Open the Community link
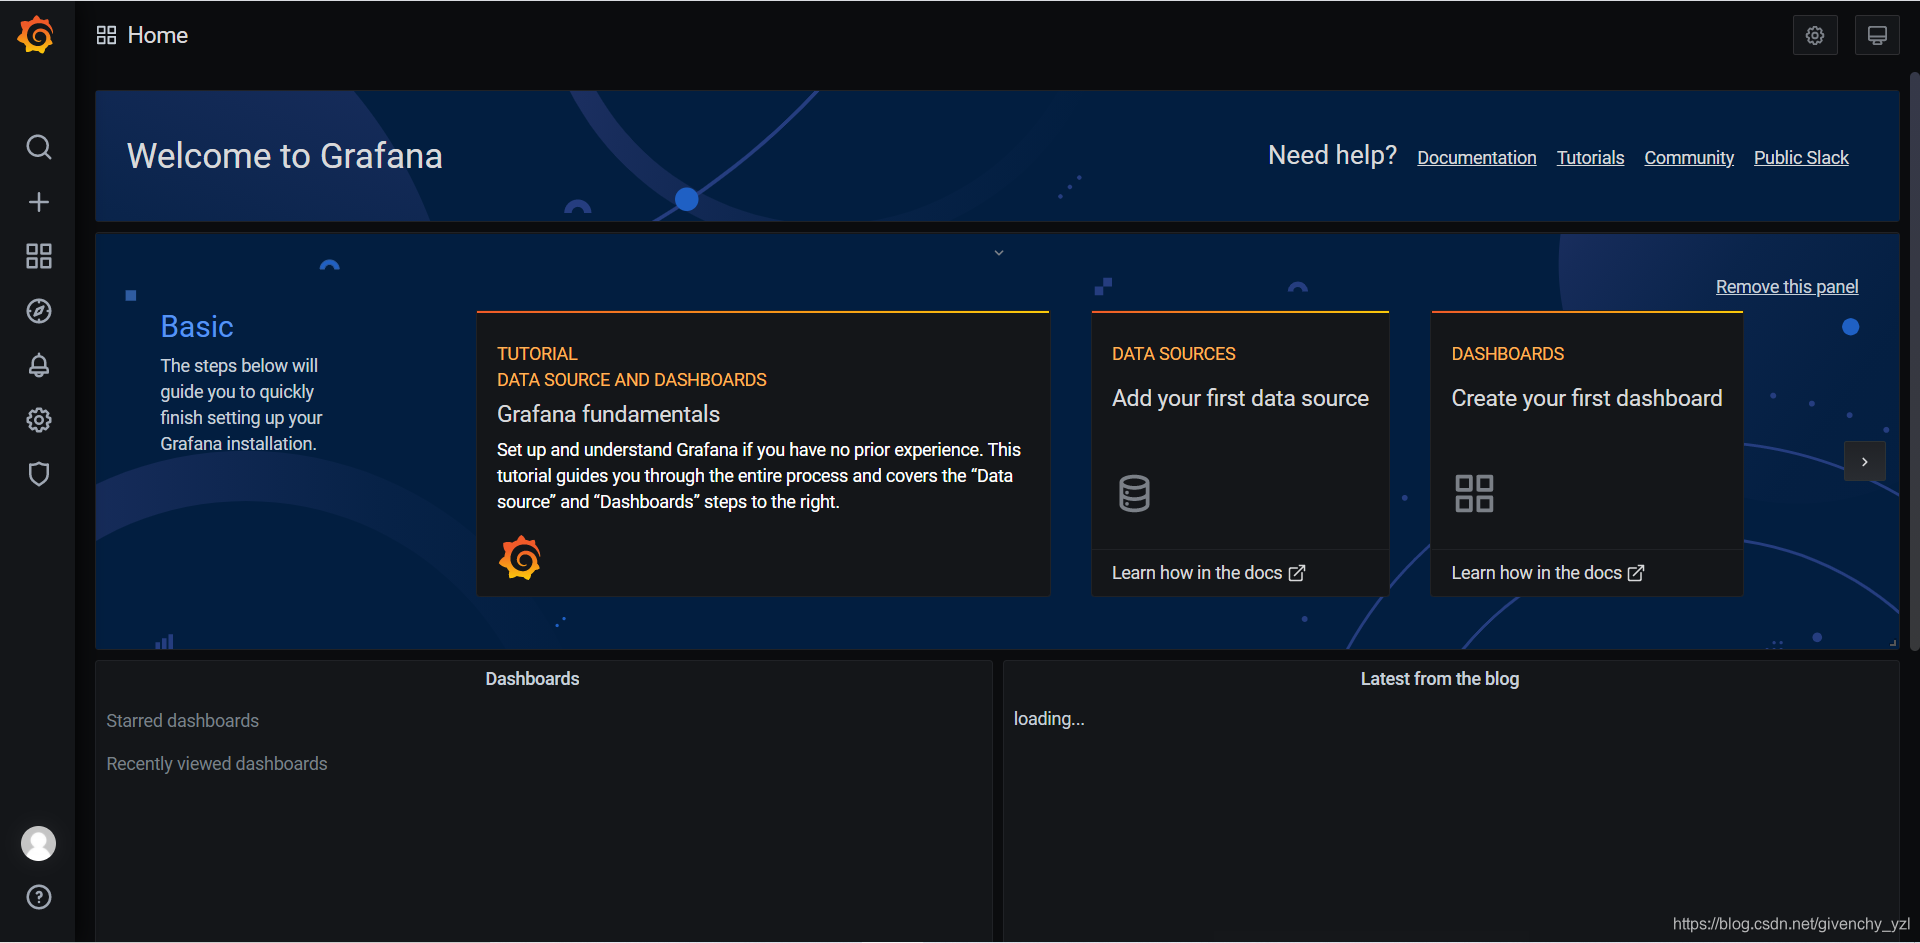 pyautogui.click(x=1689, y=158)
